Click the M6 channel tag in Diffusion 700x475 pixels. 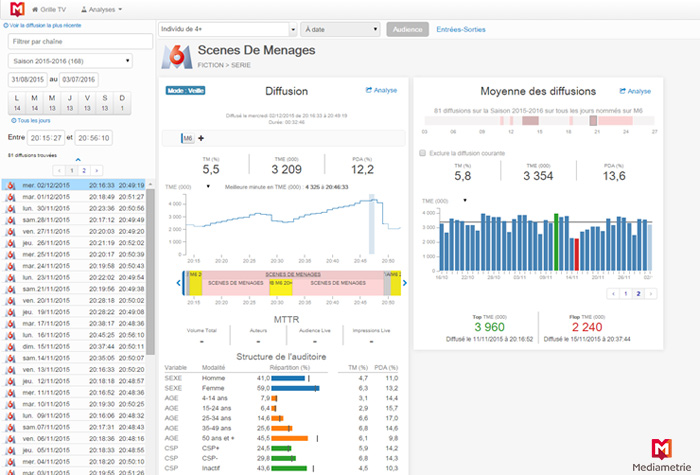tap(188, 138)
